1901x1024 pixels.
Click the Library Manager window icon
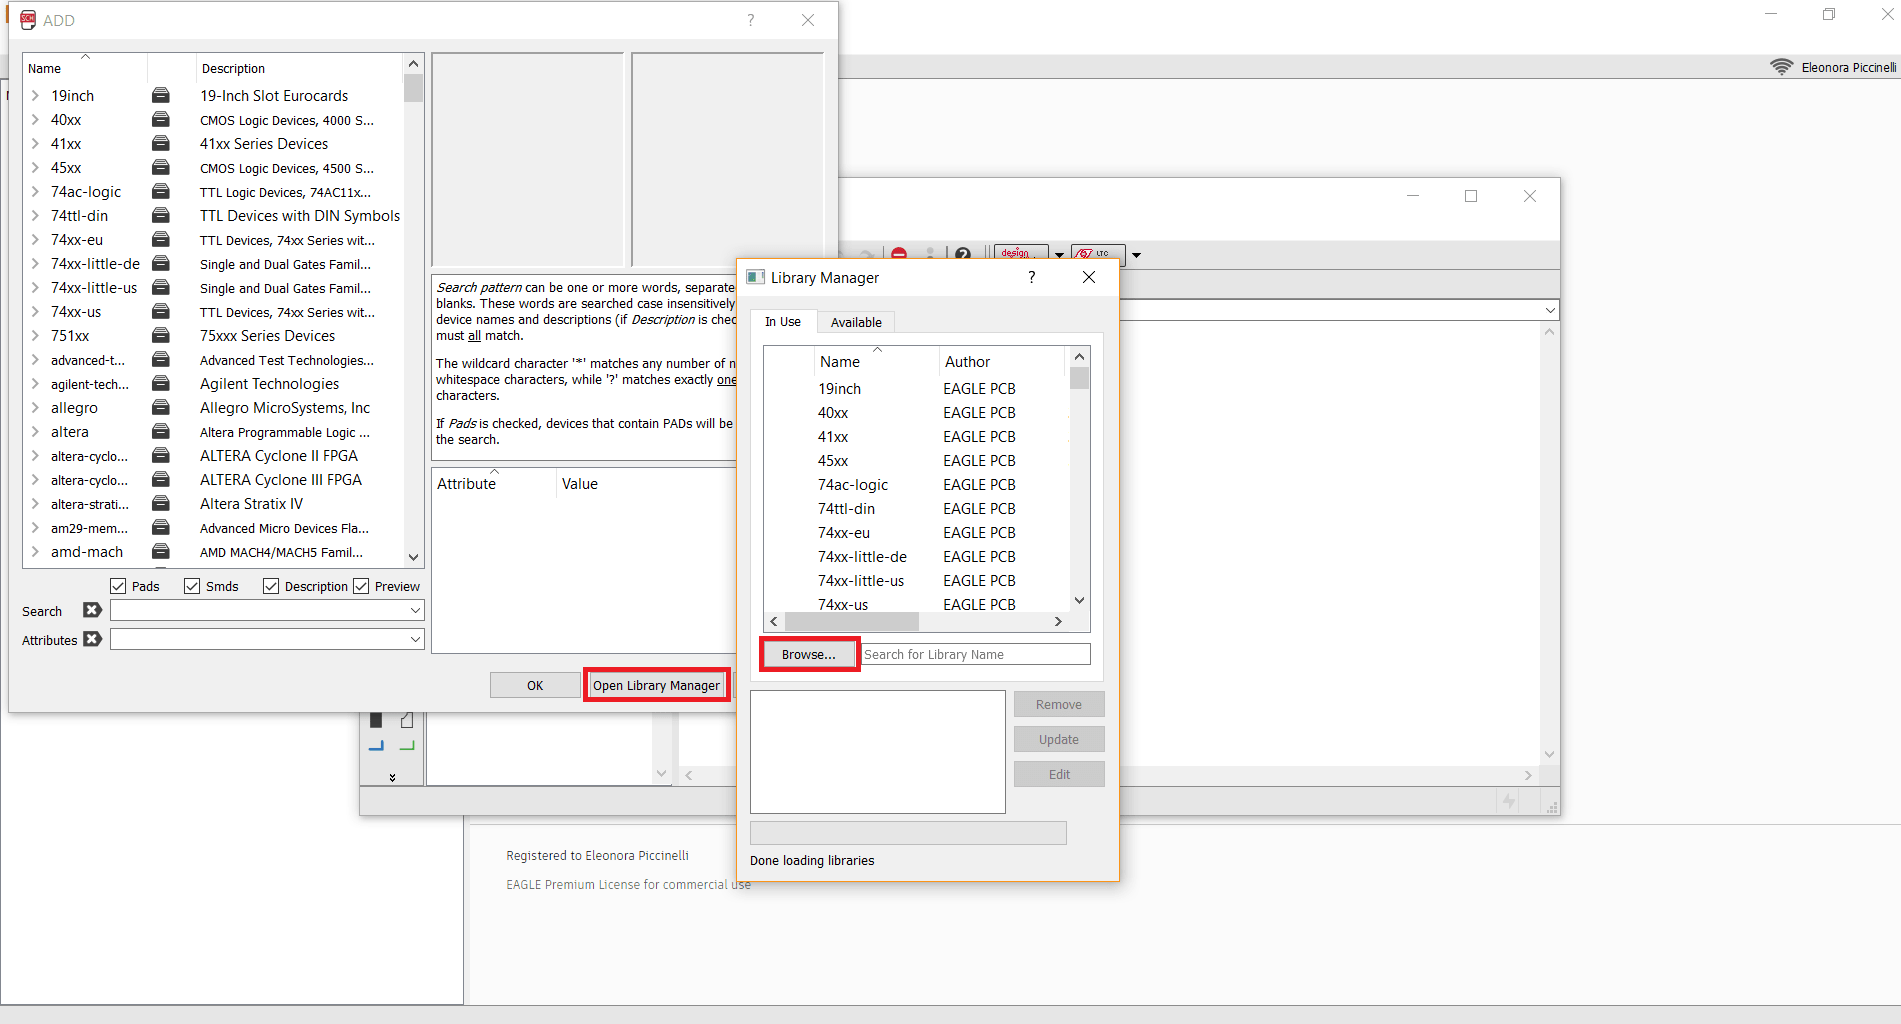(756, 277)
